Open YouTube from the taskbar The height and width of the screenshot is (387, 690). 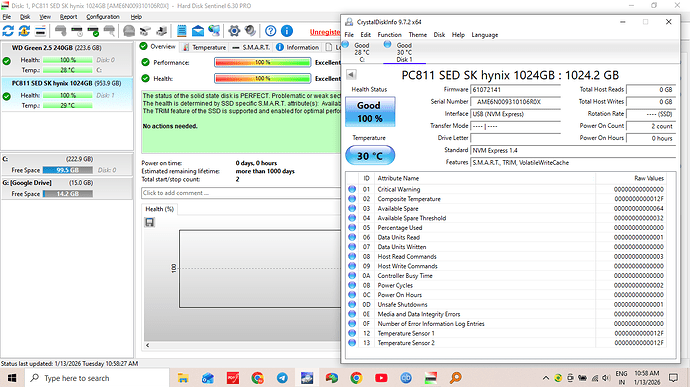[x=382, y=378]
